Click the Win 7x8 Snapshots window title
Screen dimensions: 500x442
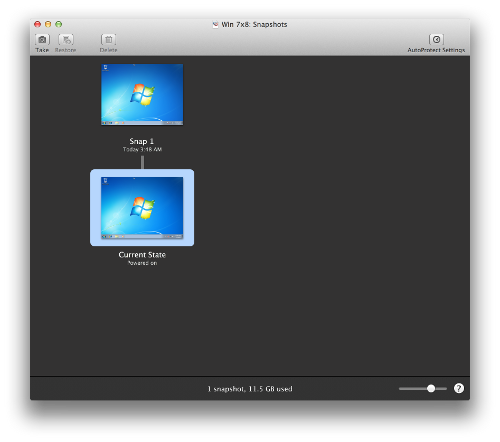[x=254, y=24]
